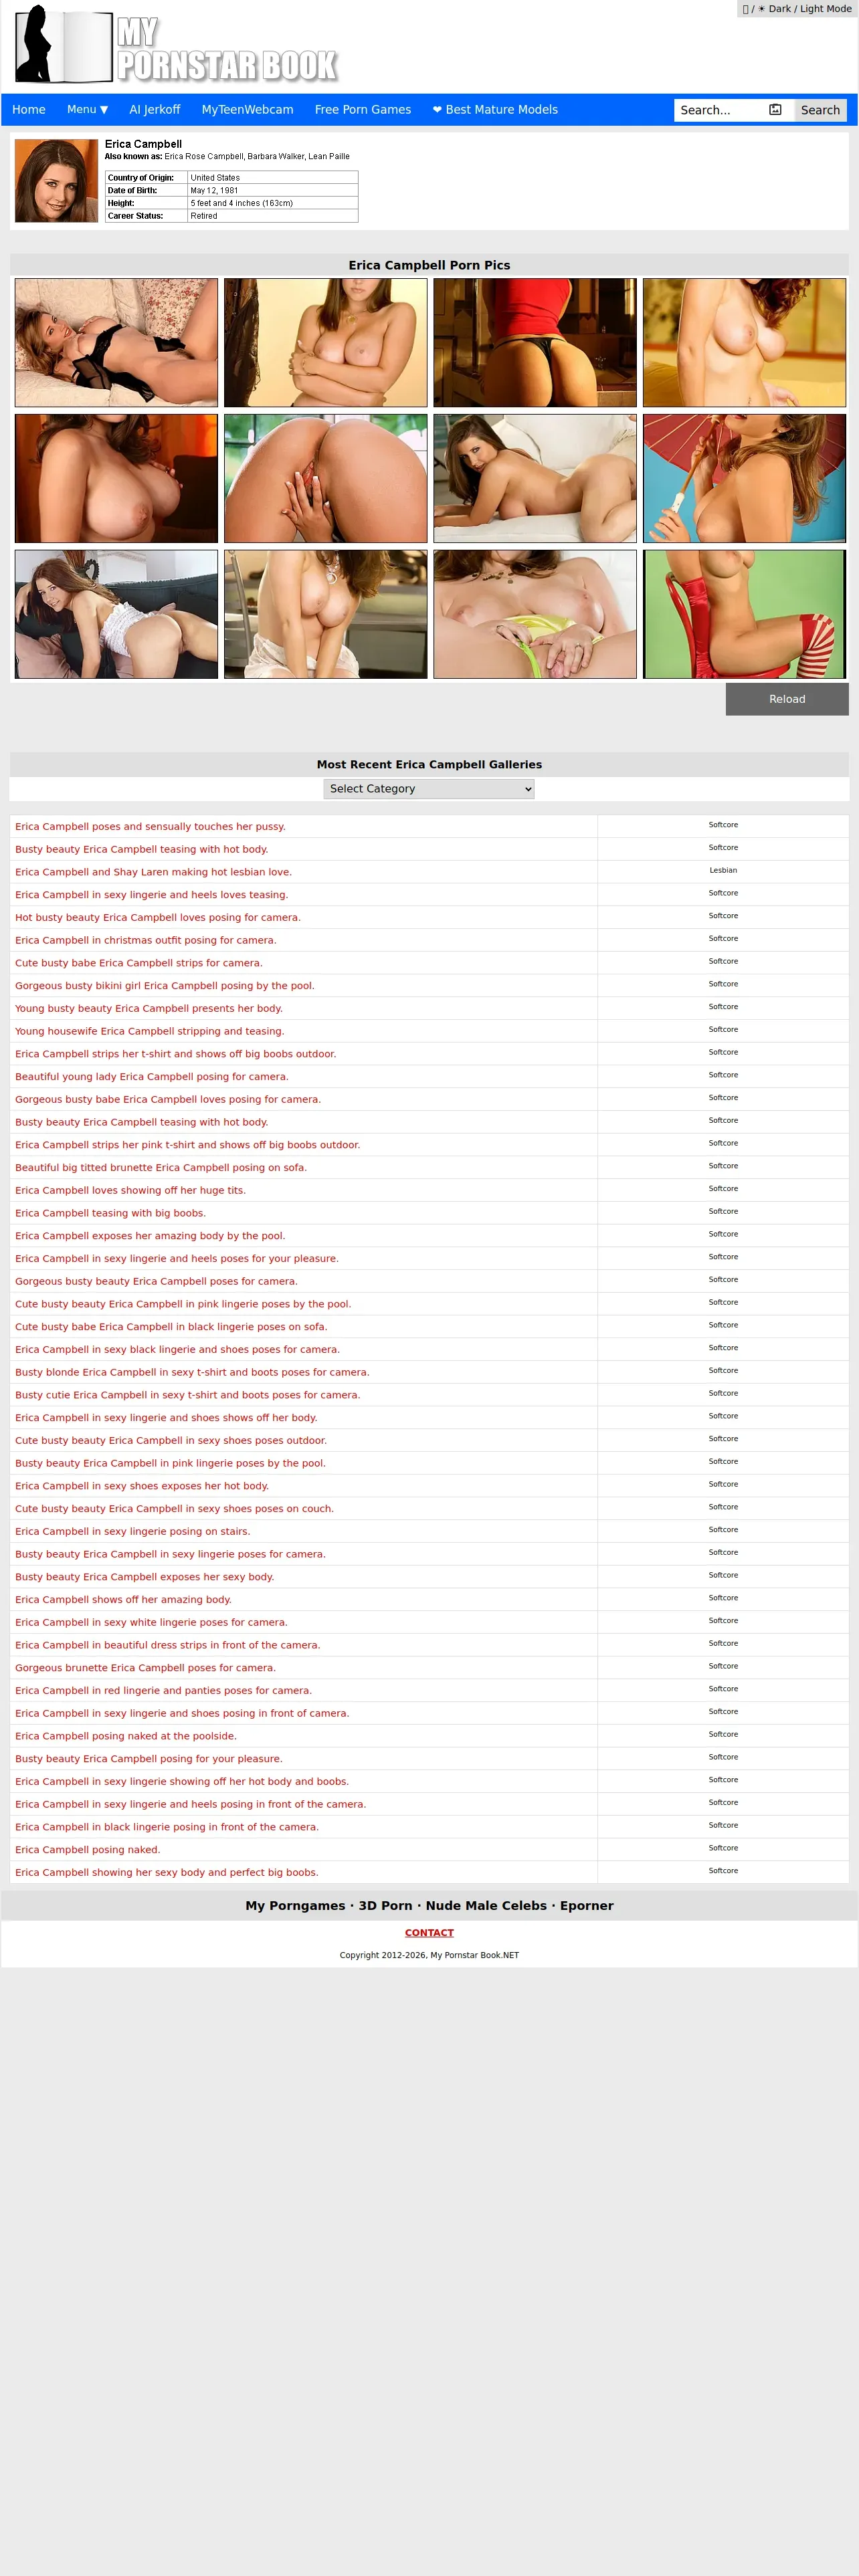Expand the Menu dropdown in navbar

coord(87,110)
